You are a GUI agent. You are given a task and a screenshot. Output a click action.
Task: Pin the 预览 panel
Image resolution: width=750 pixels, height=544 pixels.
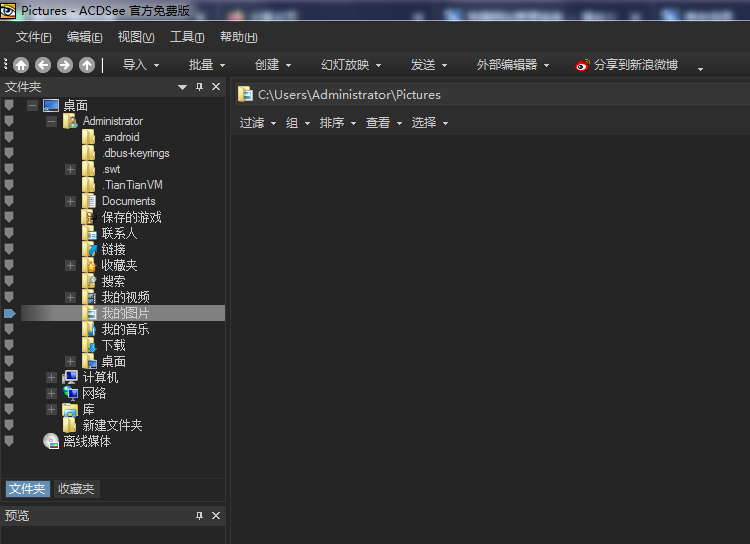[199, 515]
